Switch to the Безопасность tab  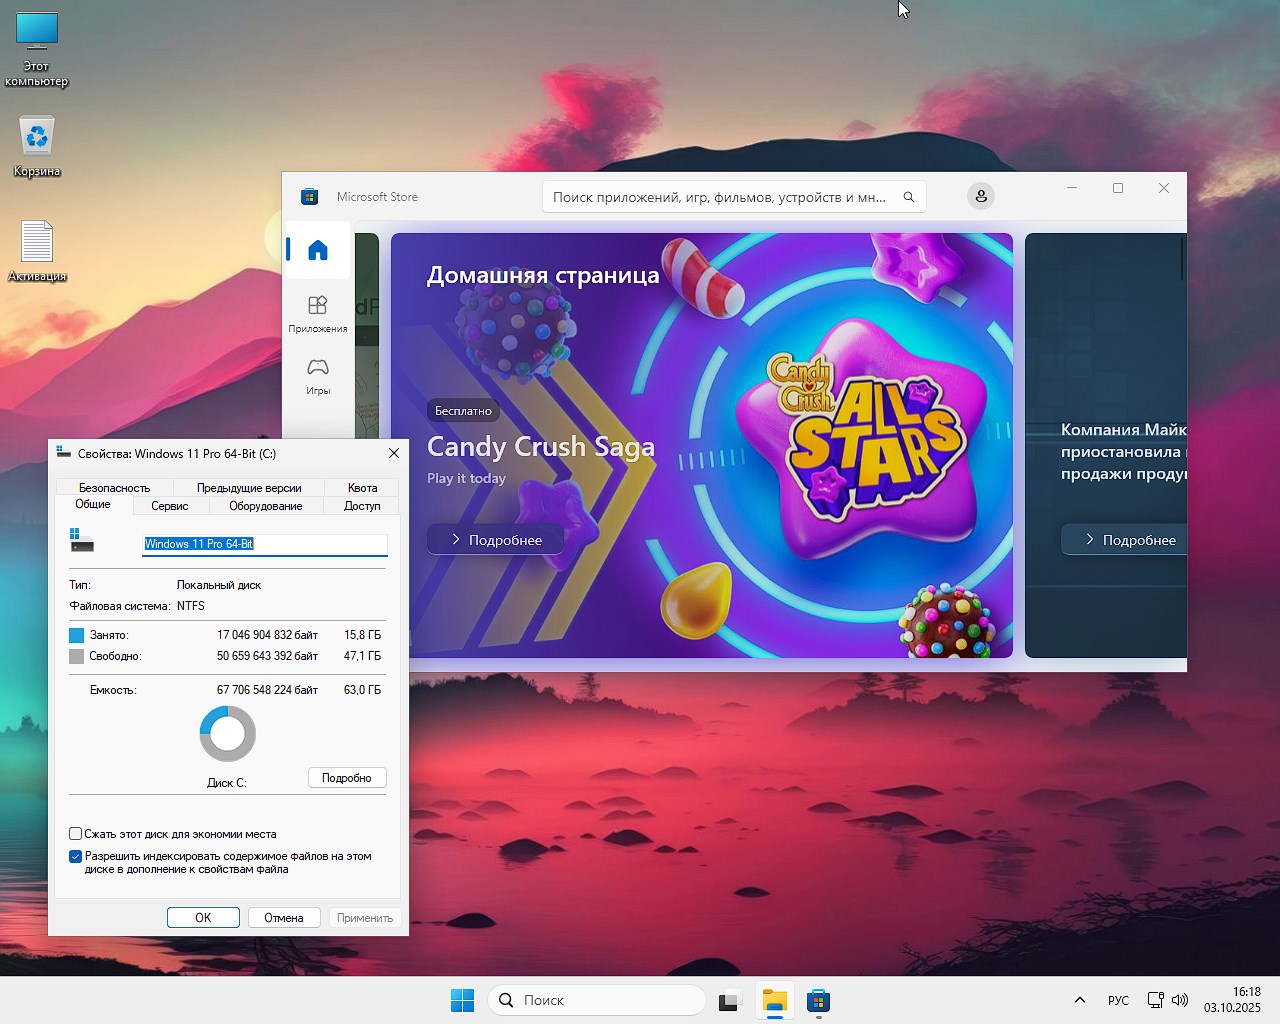coord(114,488)
